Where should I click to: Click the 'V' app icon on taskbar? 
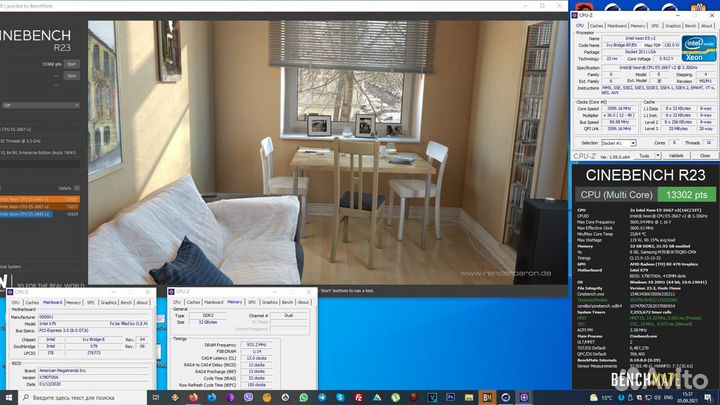point(432,398)
